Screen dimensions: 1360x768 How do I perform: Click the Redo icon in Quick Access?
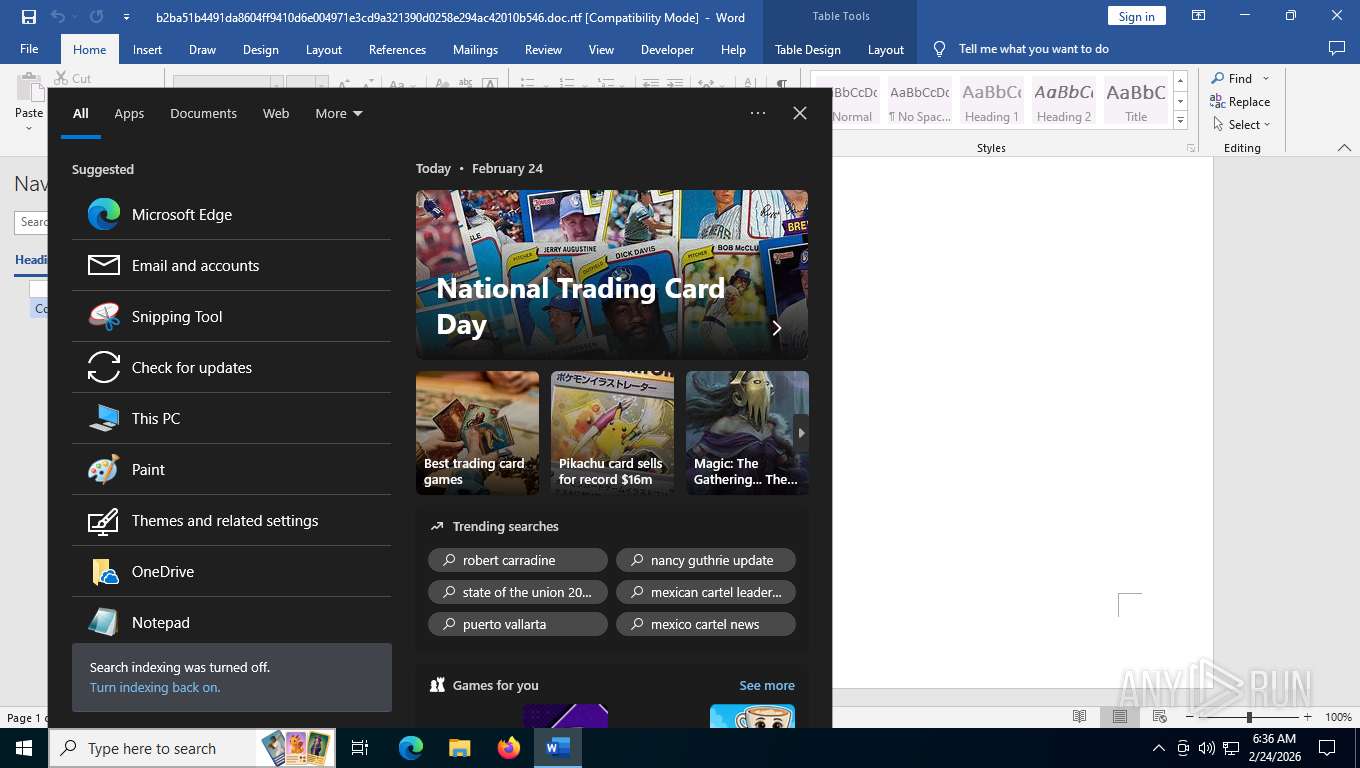point(96,17)
